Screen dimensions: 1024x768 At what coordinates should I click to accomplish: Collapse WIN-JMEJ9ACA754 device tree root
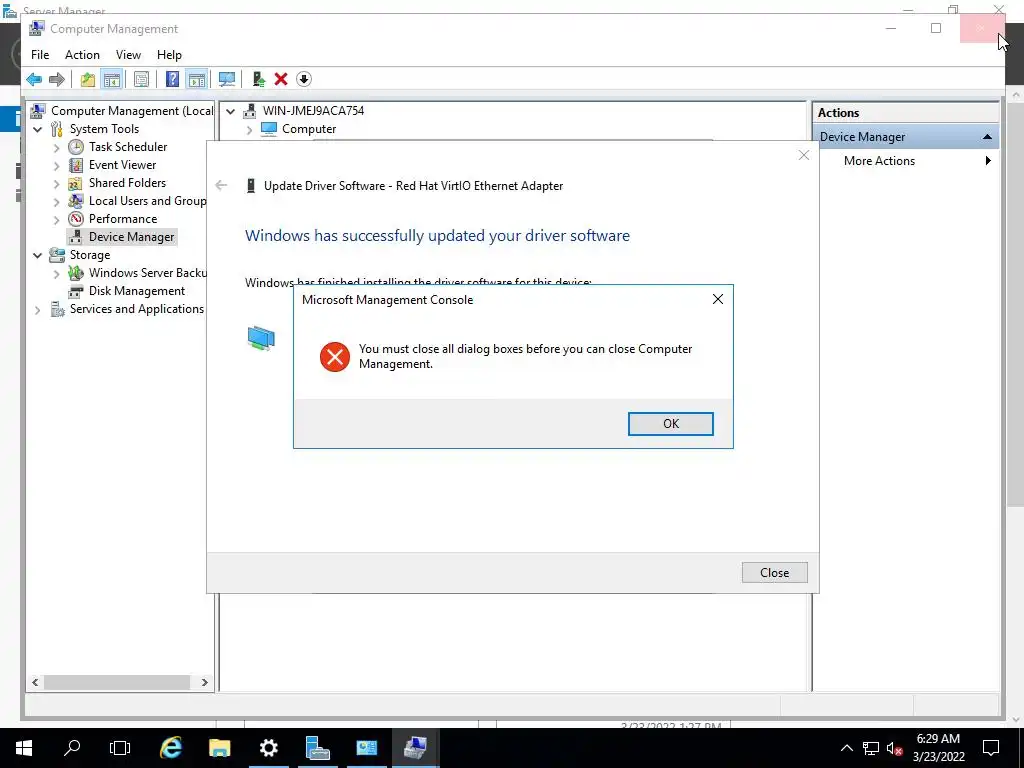click(x=231, y=111)
